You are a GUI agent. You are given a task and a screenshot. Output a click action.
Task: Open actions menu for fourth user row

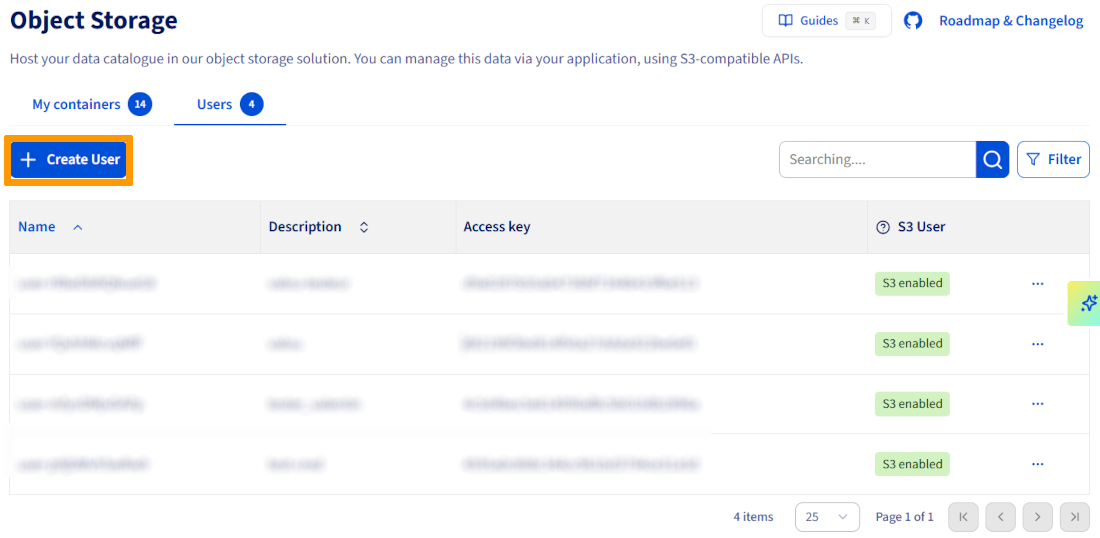pos(1037,464)
